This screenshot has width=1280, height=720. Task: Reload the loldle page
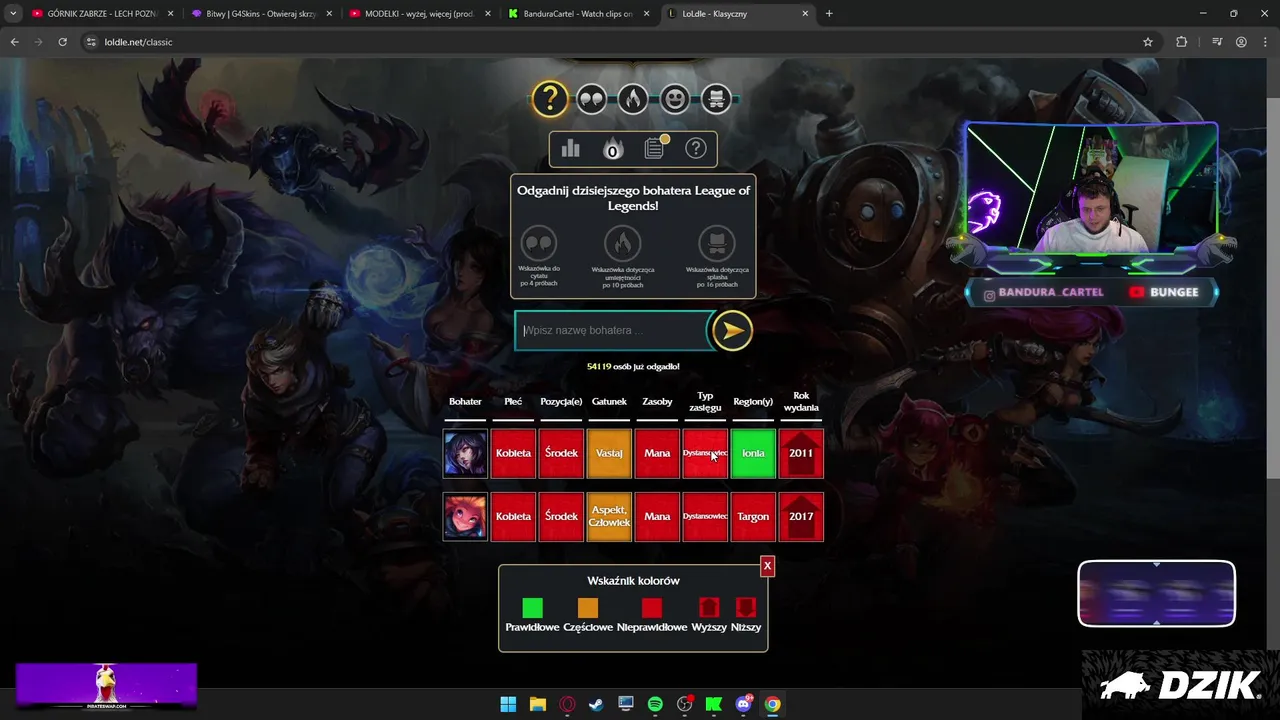pos(62,42)
